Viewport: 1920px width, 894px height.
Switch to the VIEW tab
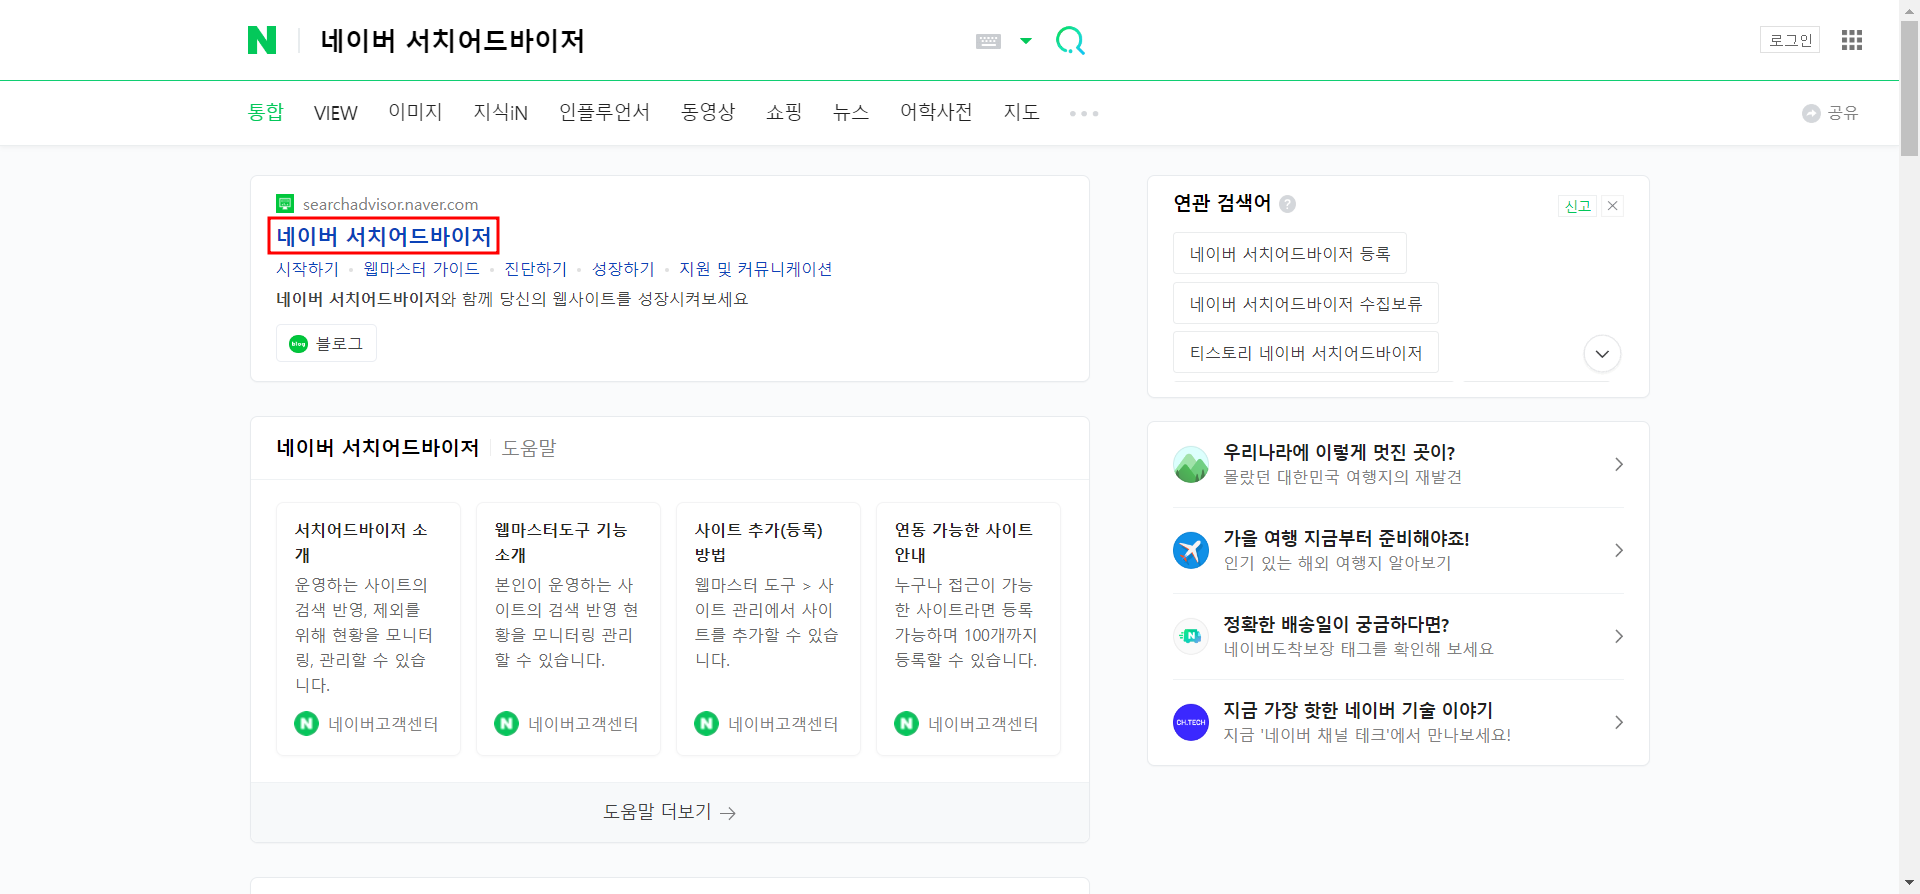pos(336,113)
